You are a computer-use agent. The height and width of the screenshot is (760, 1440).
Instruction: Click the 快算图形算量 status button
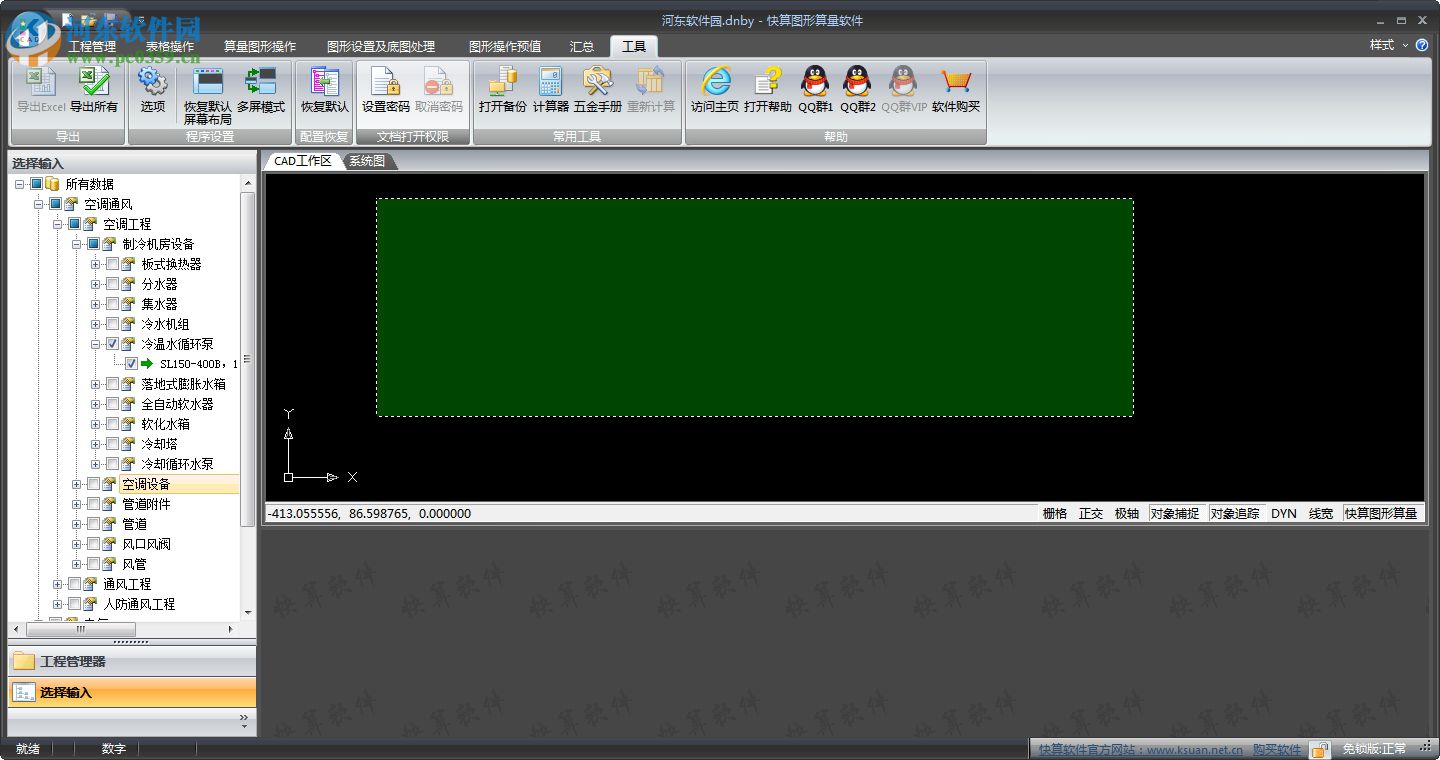pyautogui.click(x=1381, y=514)
